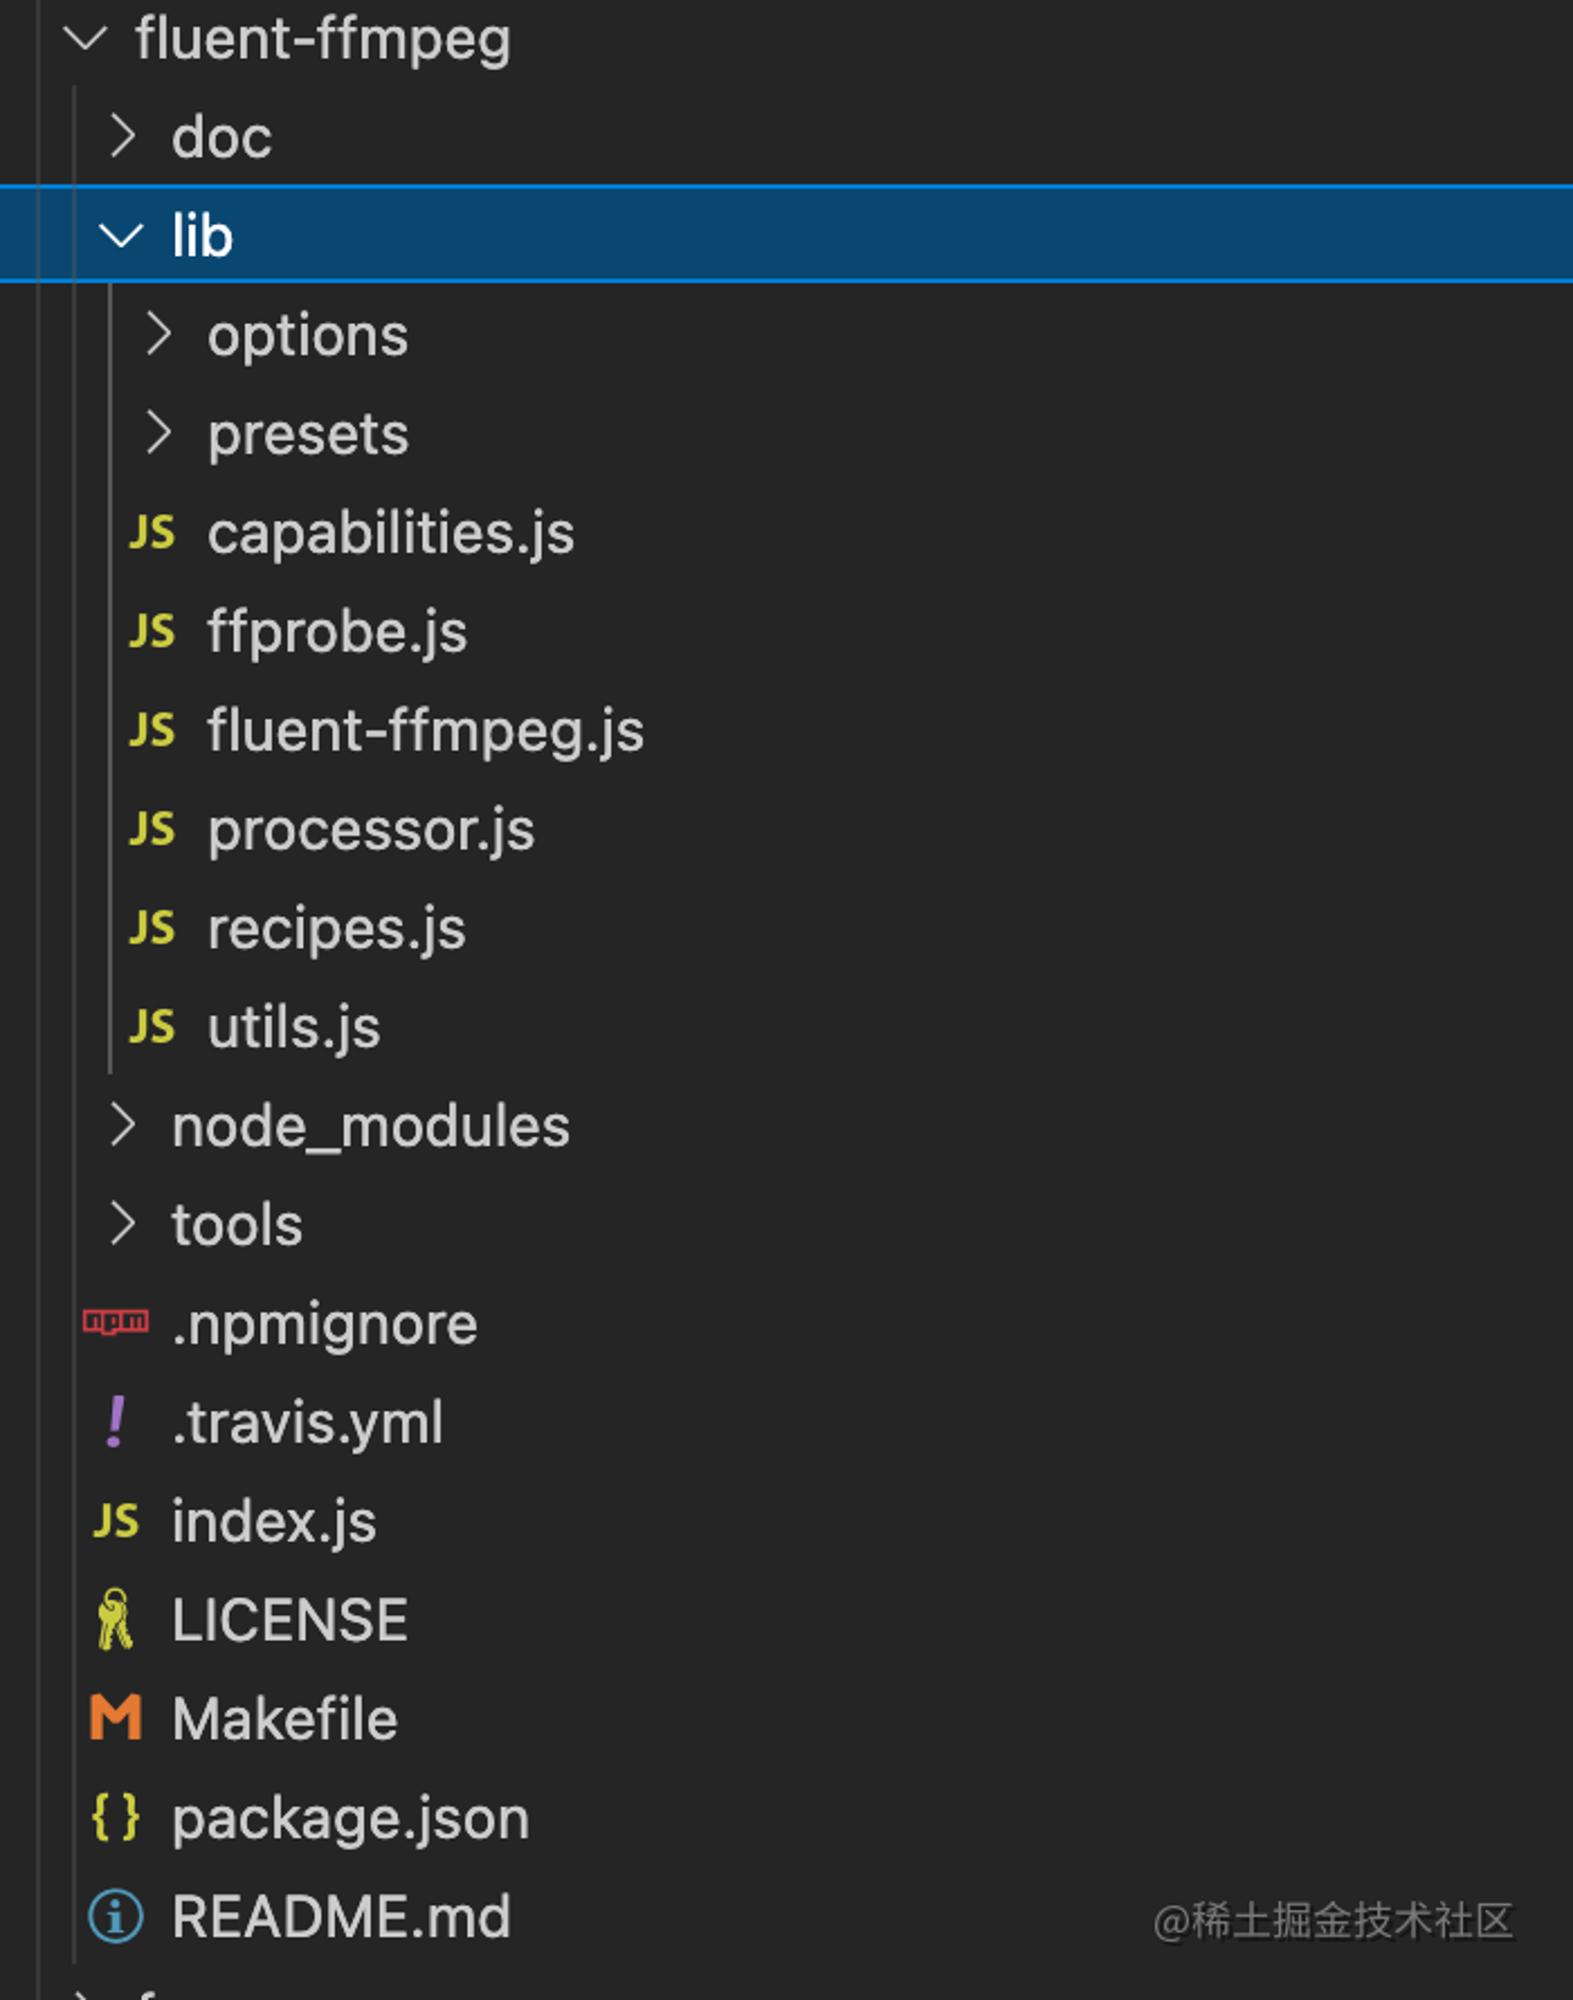Click the info icon beside README.md
1573x2000 pixels.
point(116,1916)
